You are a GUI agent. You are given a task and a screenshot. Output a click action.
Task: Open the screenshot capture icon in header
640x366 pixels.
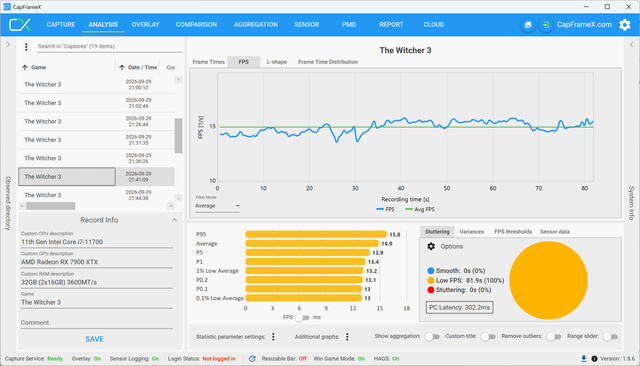coord(528,25)
